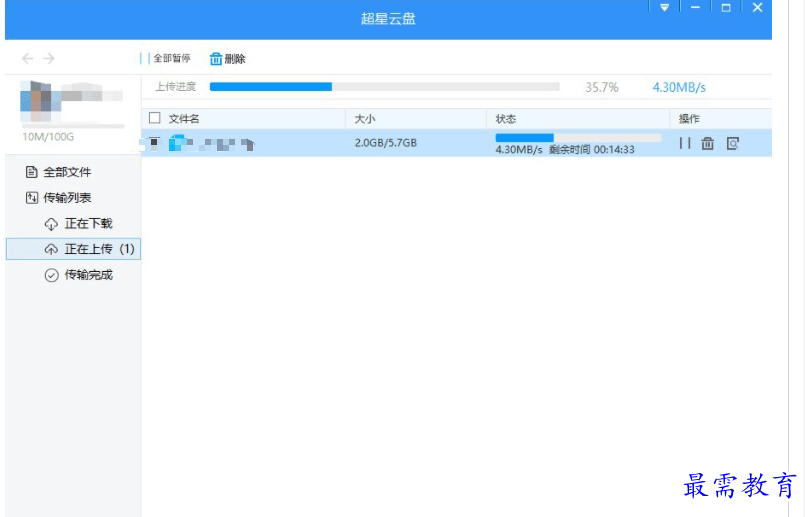Tick the checkbox of the uploading file row
805x517 pixels.
click(x=154, y=142)
